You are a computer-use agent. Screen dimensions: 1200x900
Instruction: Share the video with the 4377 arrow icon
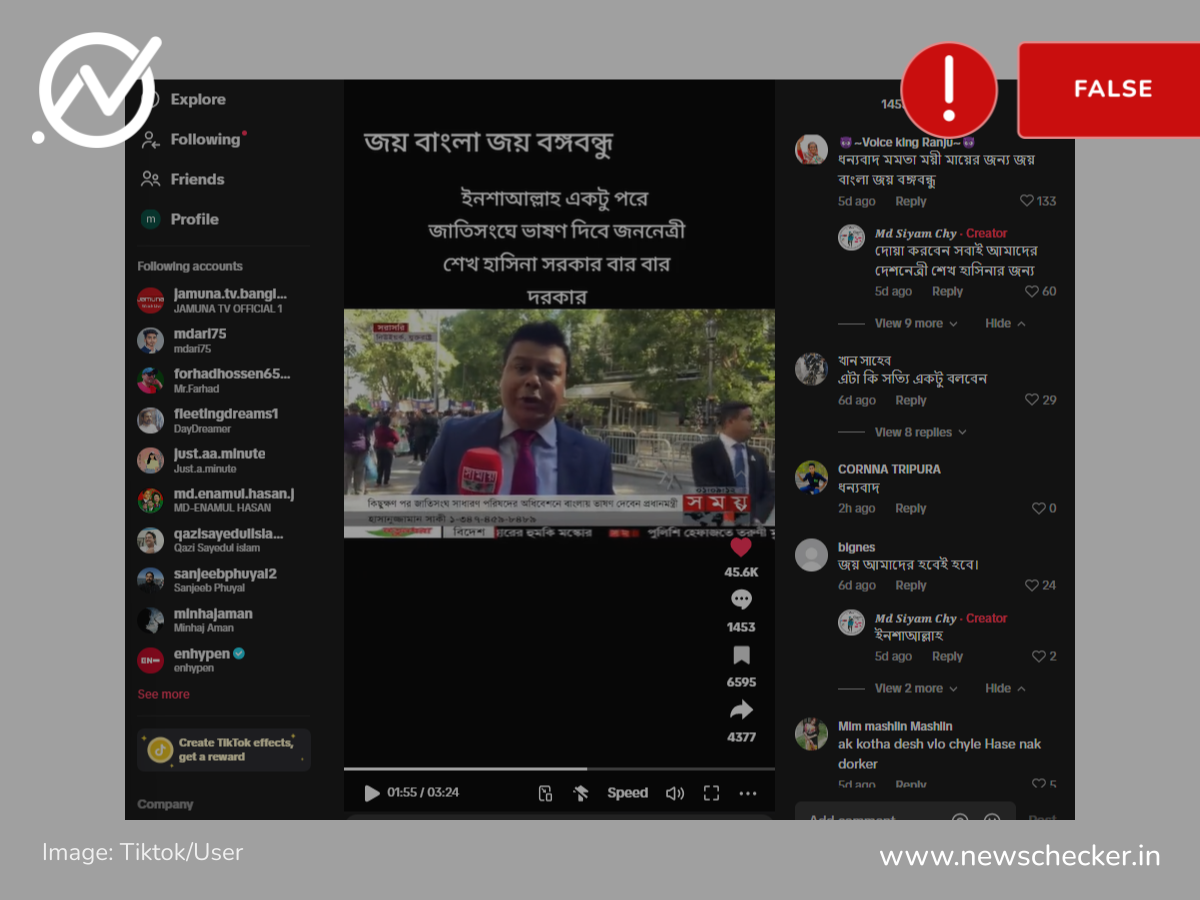click(x=741, y=710)
